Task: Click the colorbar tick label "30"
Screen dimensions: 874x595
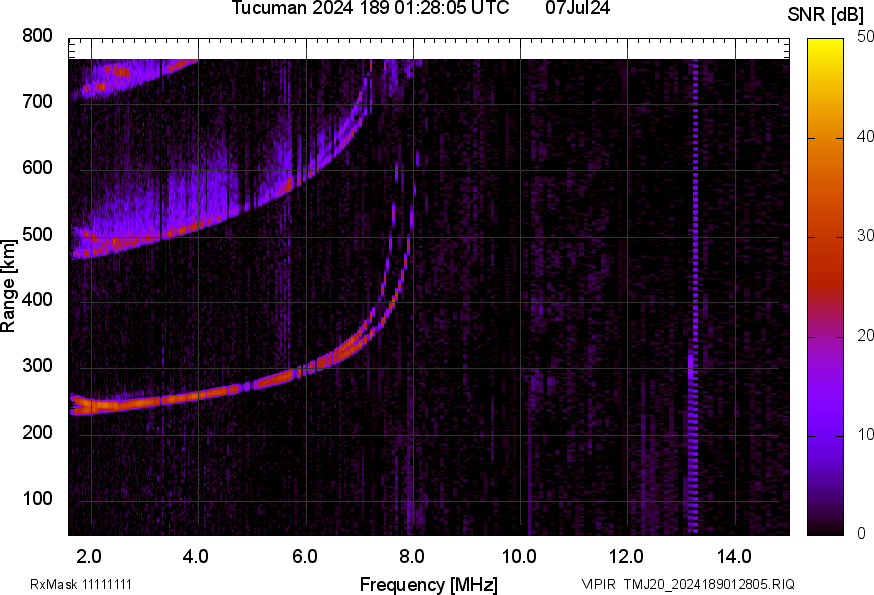Action: coord(866,236)
